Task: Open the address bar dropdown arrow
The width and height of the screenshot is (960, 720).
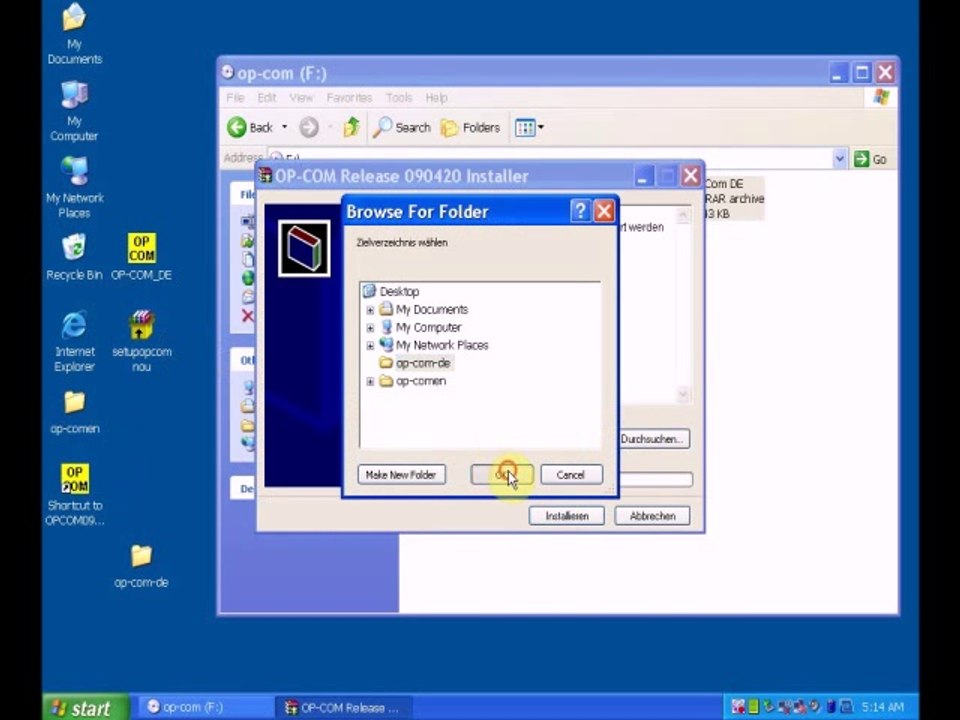Action: [x=839, y=159]
